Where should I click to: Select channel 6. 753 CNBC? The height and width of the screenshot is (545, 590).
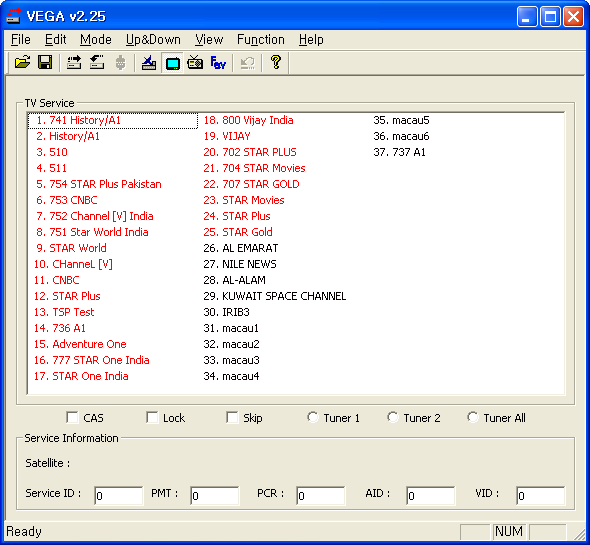tap(67, 200)
